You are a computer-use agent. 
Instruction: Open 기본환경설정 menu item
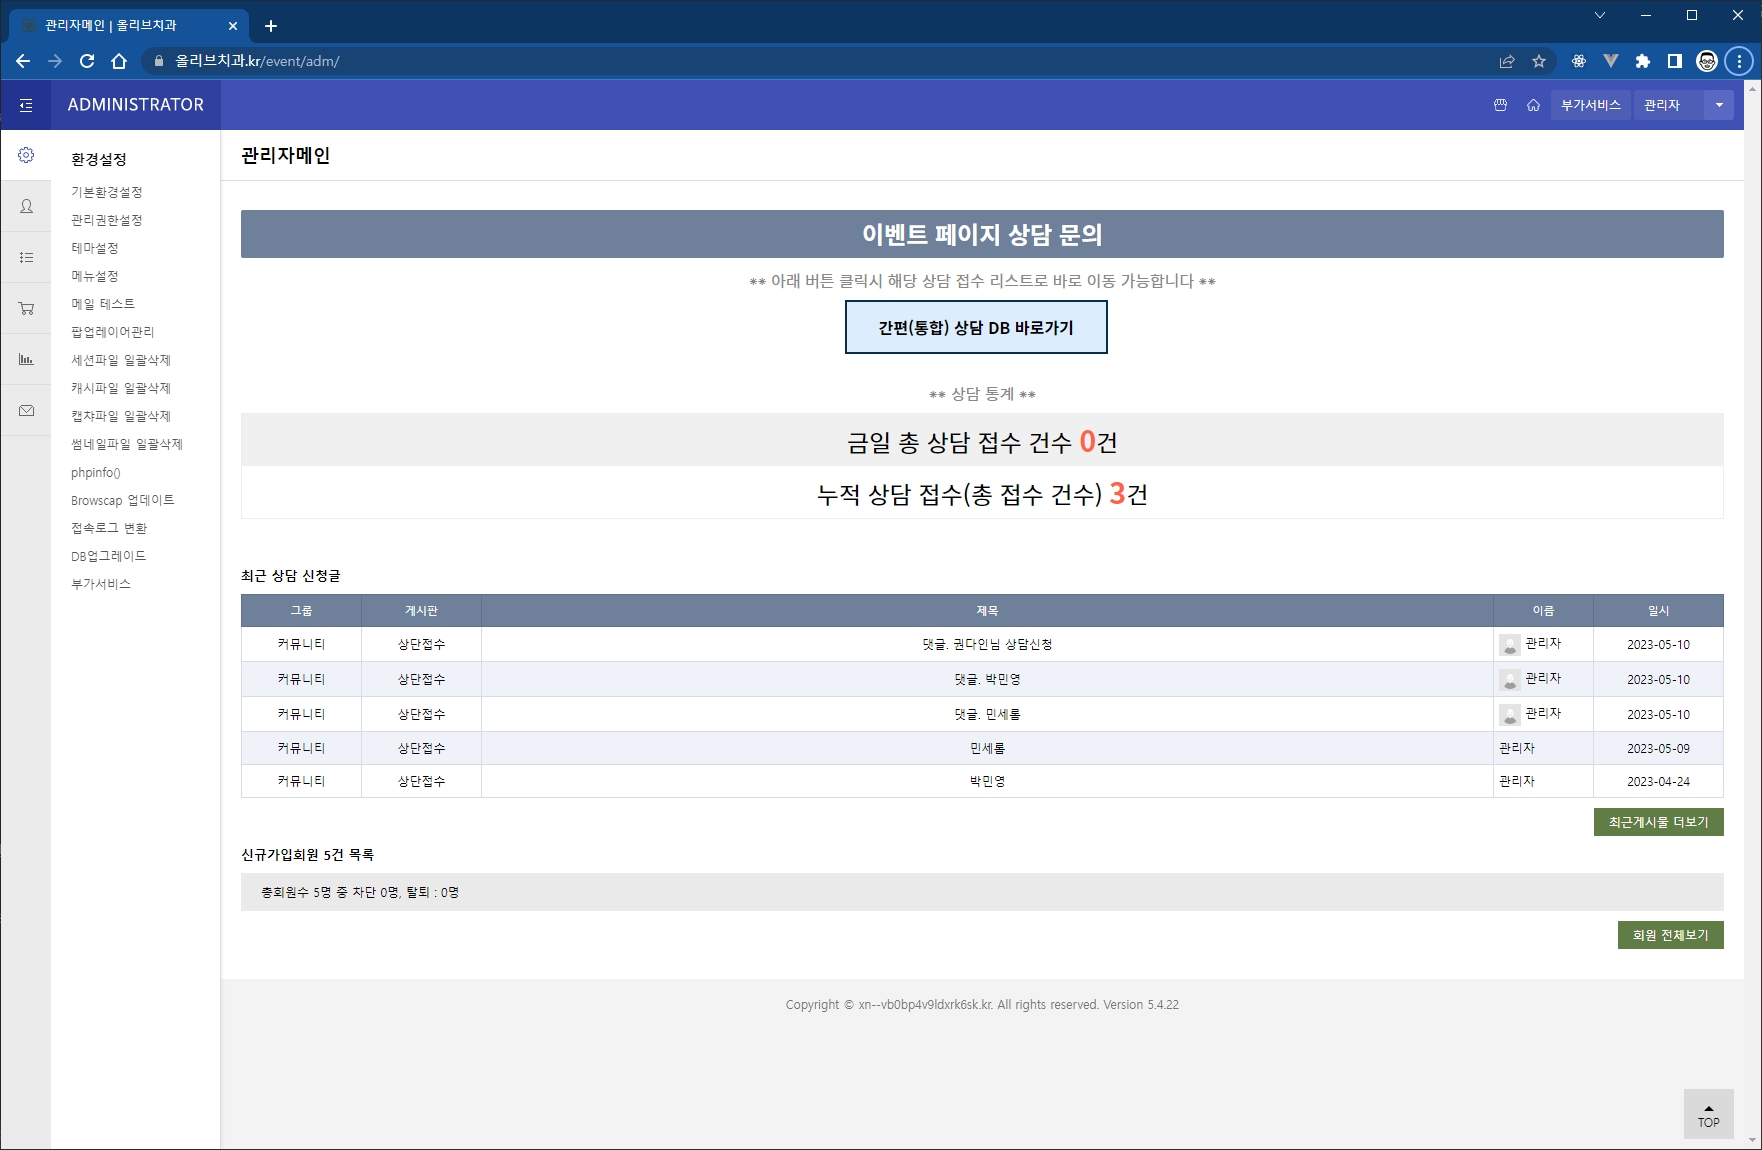pos(107,192)
